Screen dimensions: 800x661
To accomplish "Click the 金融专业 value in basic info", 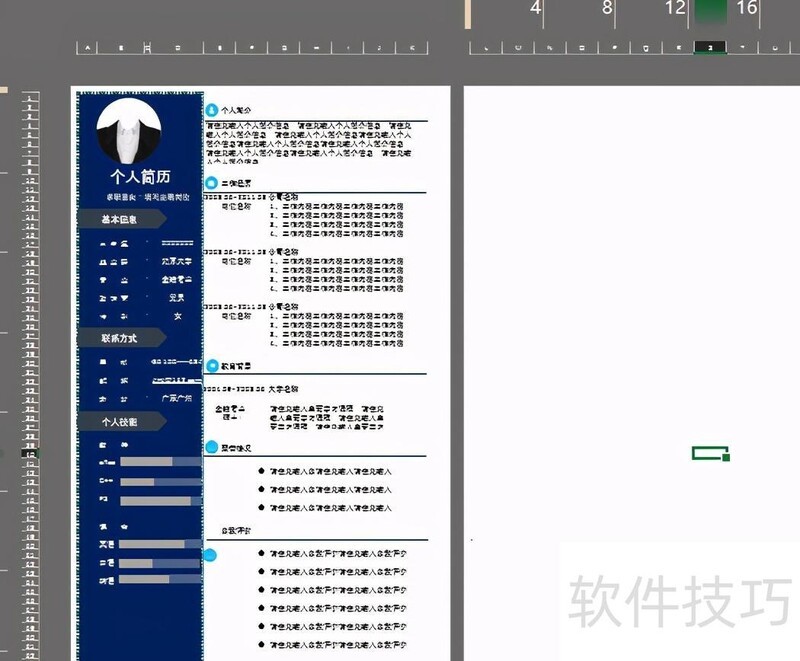I will pyautogui.click(x=177, y=280).
